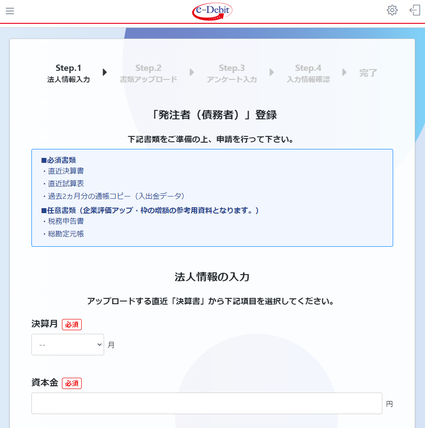The height and width of the screenshot is (428, 425).
Task: Click the e-Debit logo
Action: (x=212, y=11)
